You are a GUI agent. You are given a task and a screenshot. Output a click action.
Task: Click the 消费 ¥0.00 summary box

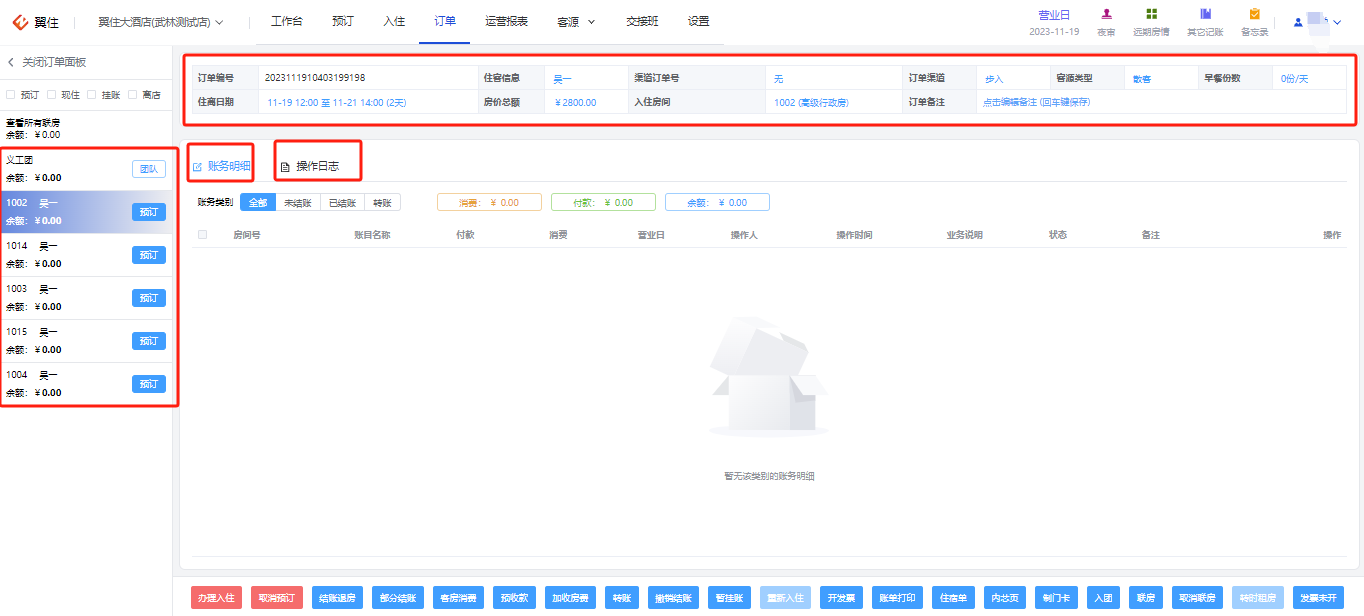pyautogui.click(x=489, y=202)
